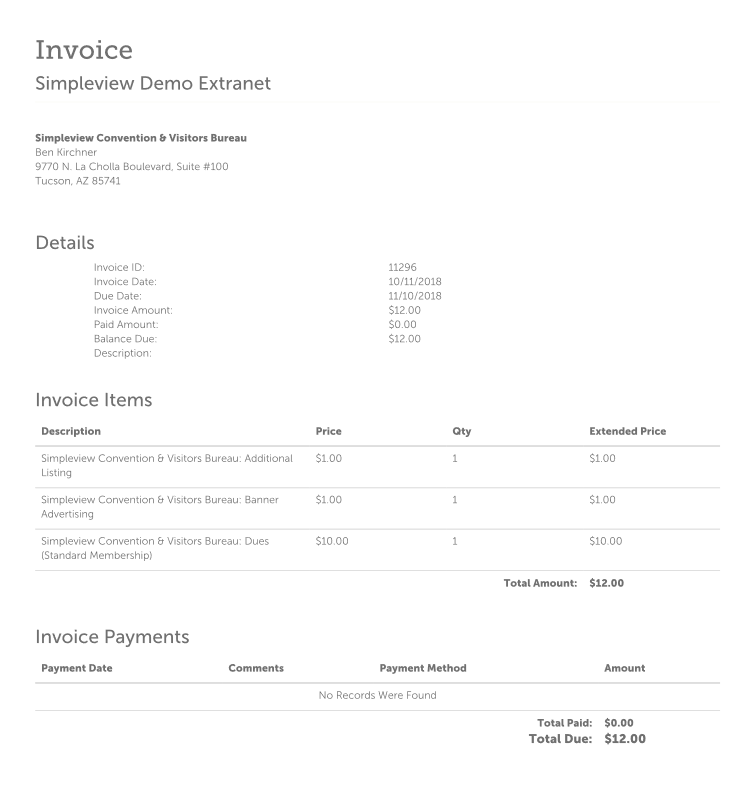
Task: Select the Invoice Amount value $12.00
Action: tap(405, 310)
